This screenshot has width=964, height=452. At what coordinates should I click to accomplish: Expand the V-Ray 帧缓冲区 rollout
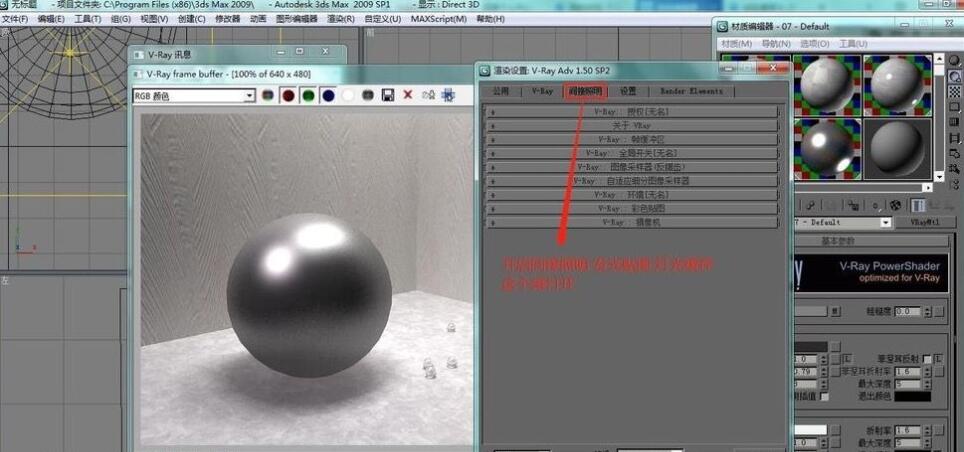click(631, 140)
